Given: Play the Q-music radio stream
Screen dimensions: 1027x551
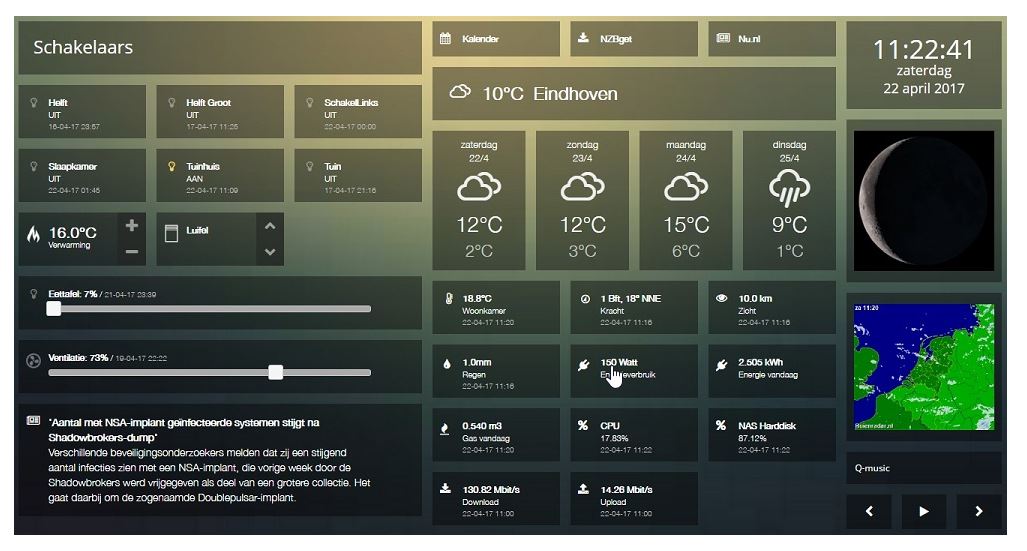Looking at the screenshot, I should coord(924,511).
